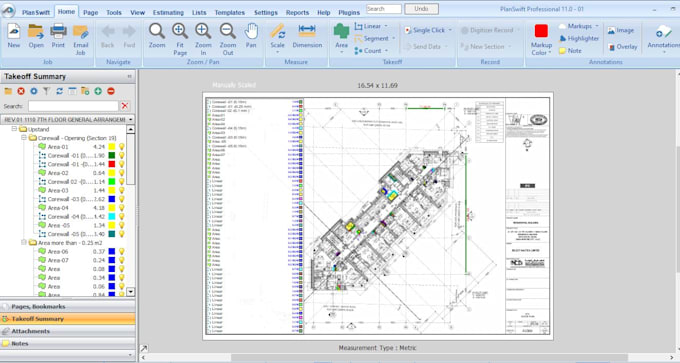Open the Templates ribbon tab

point(229,13)
